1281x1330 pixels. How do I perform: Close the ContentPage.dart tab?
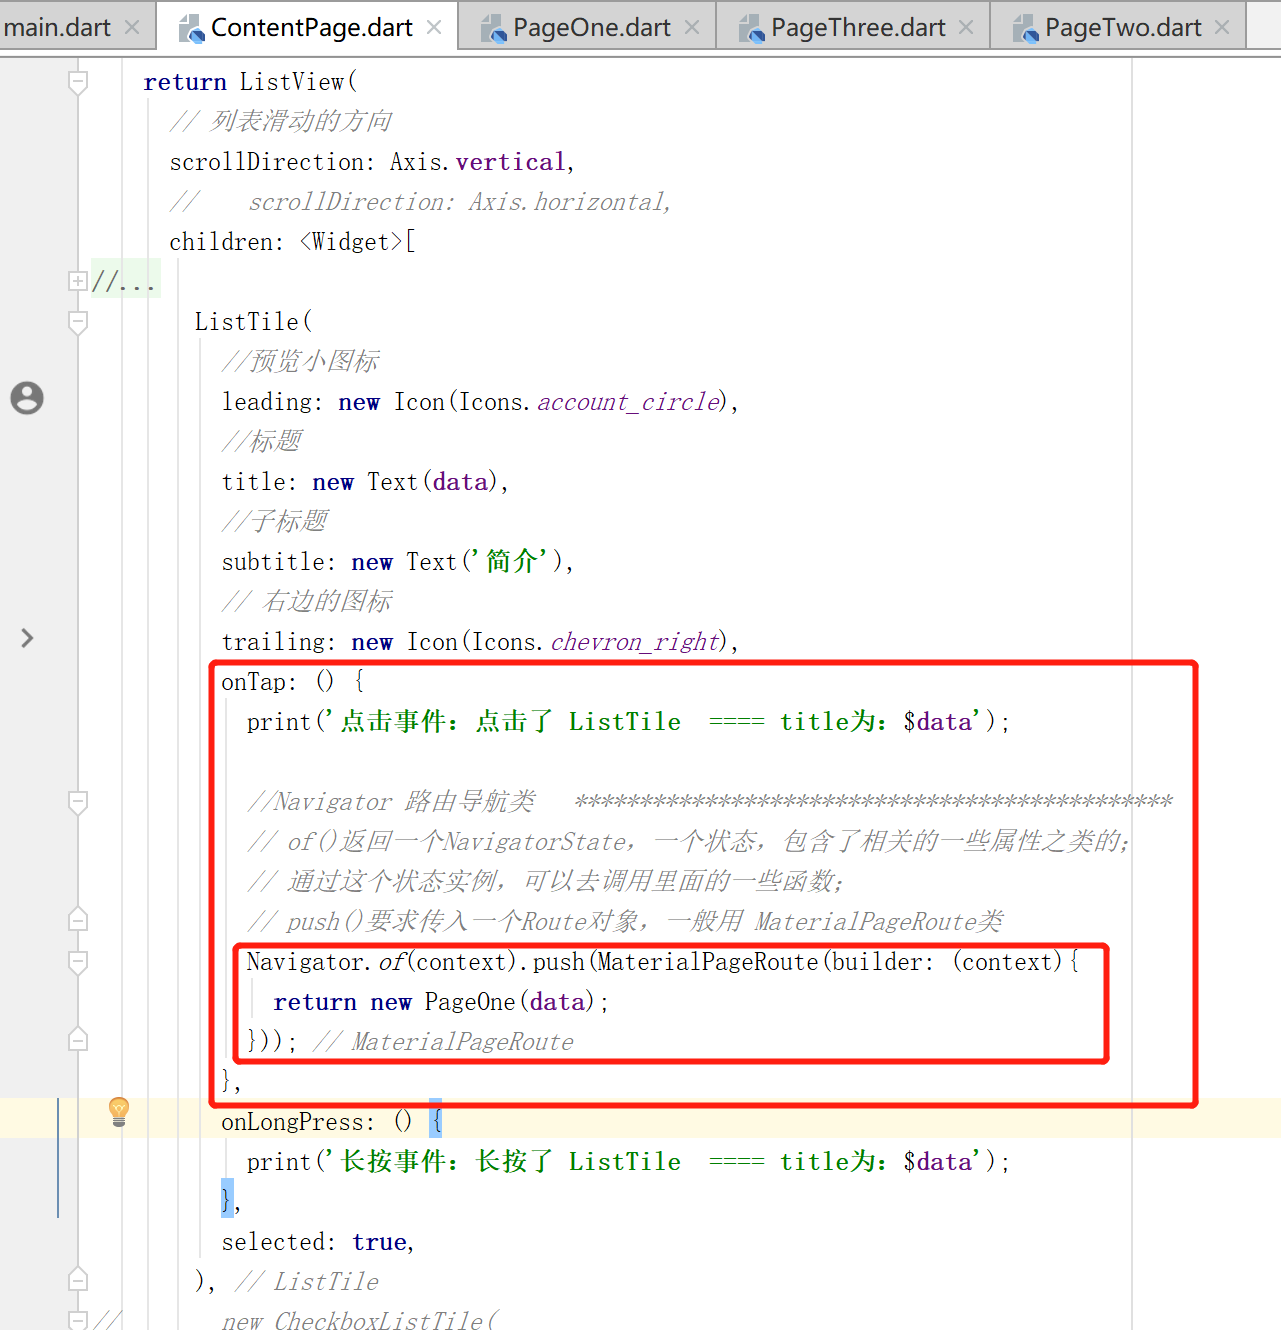click(x=434, y=28)
